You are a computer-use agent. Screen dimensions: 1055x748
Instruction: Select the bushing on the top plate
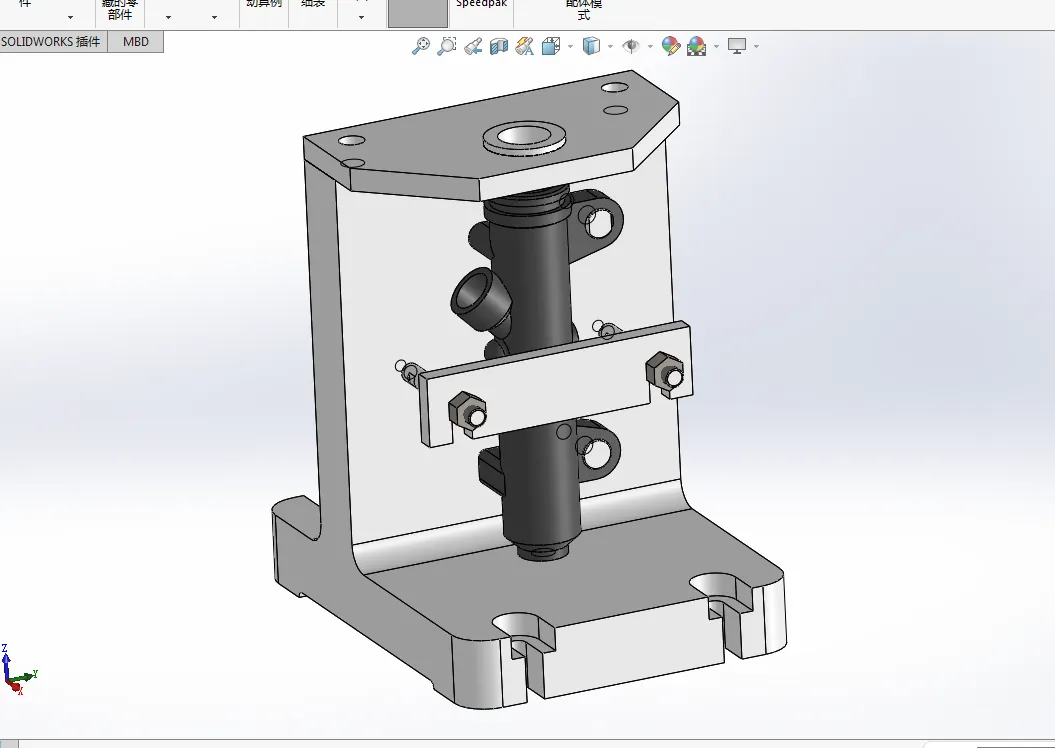pos(525,139)
